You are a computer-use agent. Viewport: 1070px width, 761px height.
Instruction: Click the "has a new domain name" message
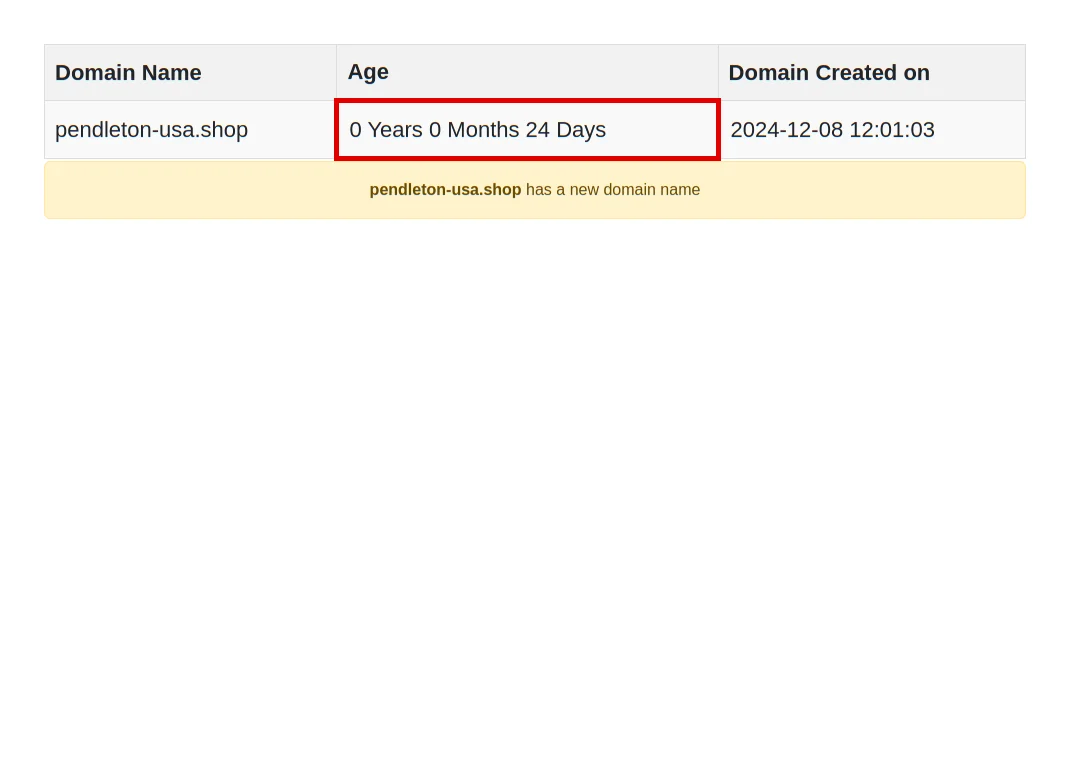pyautogui.click(x=613, y=190)
